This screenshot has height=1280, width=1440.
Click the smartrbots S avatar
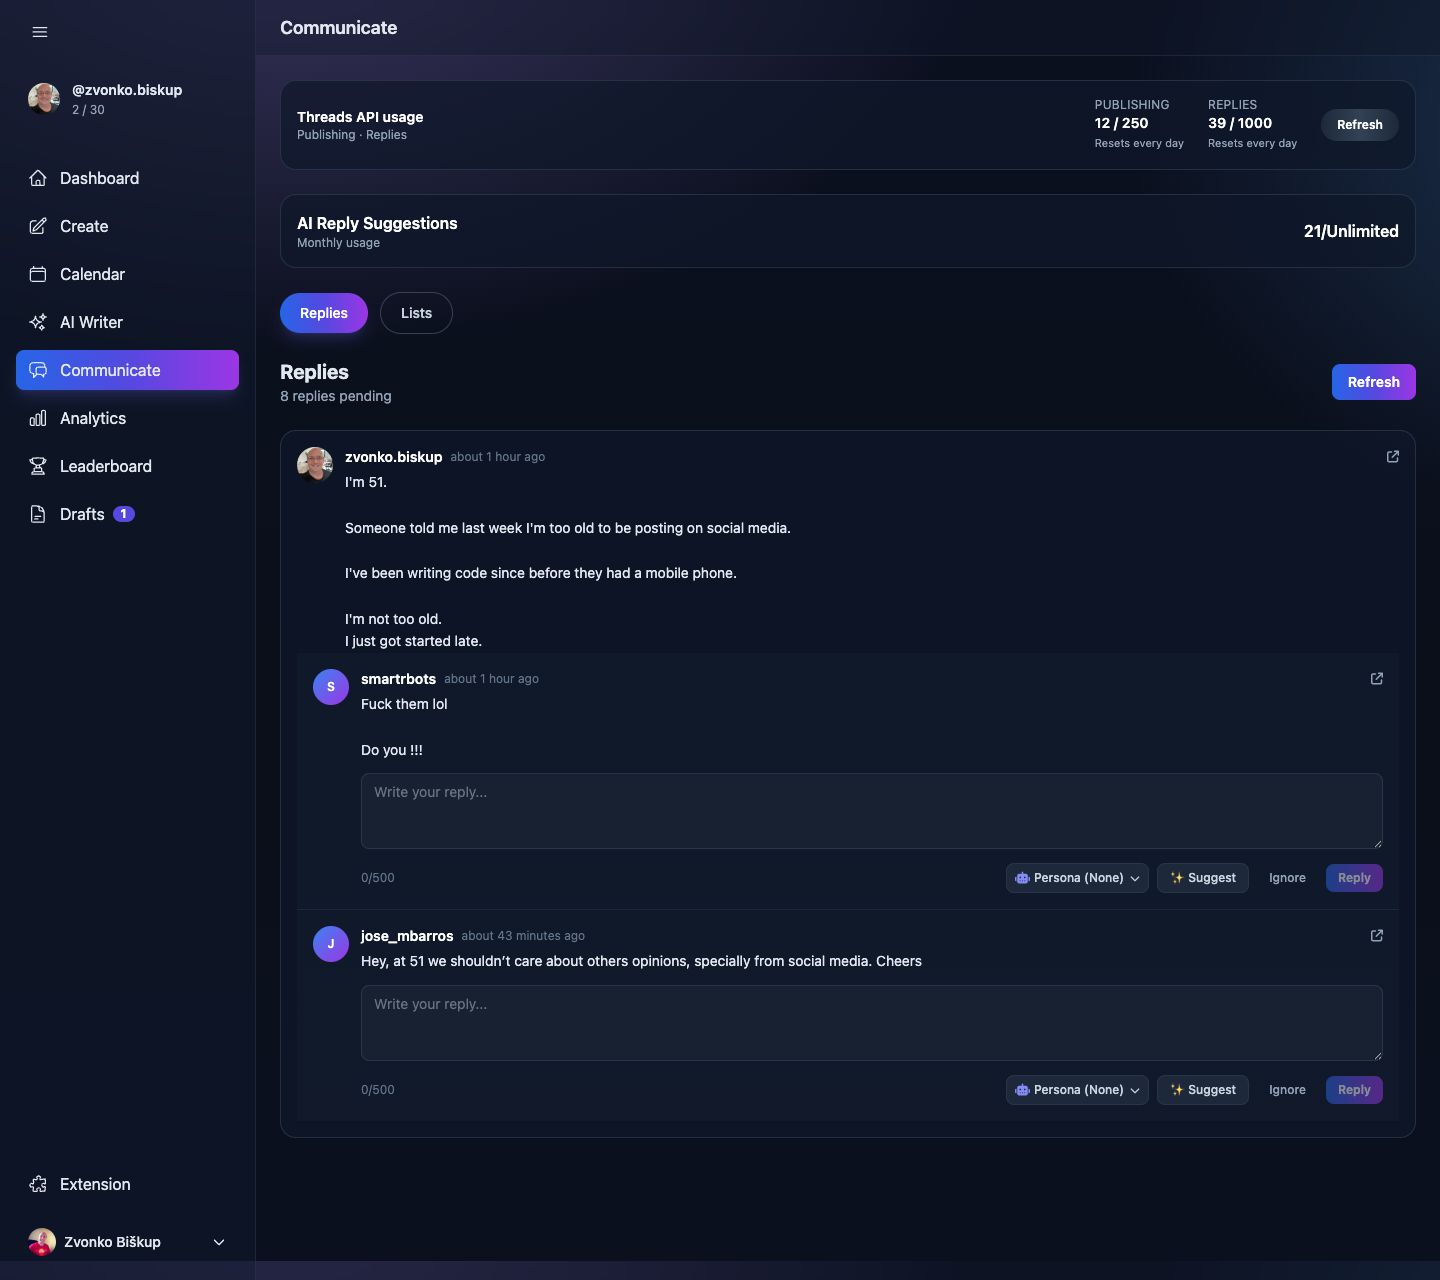tap(331, 687)
